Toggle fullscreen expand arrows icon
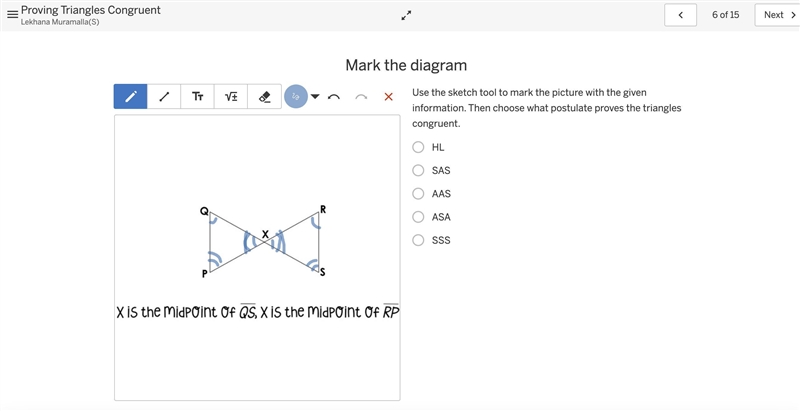This screenshot has width=800, height=411. click(x=406, y=15)
